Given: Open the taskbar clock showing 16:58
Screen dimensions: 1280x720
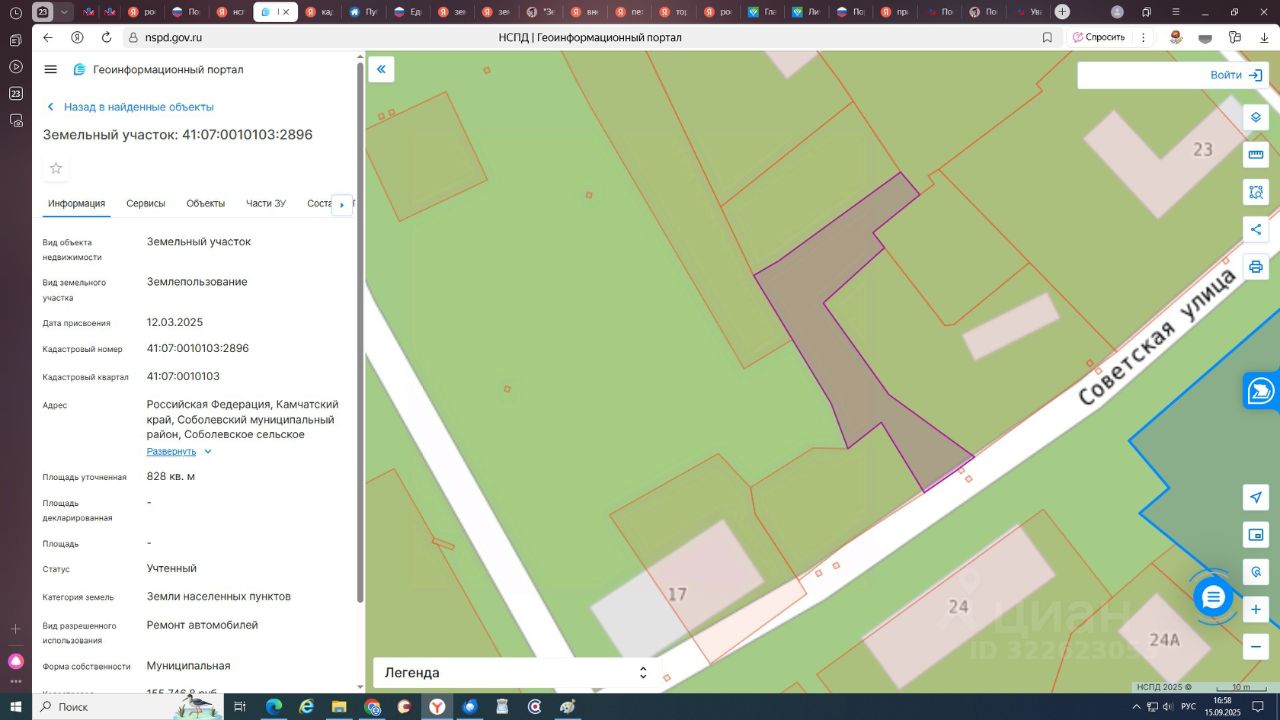Looking at the screenshot, I should [x=1223, y=707].
